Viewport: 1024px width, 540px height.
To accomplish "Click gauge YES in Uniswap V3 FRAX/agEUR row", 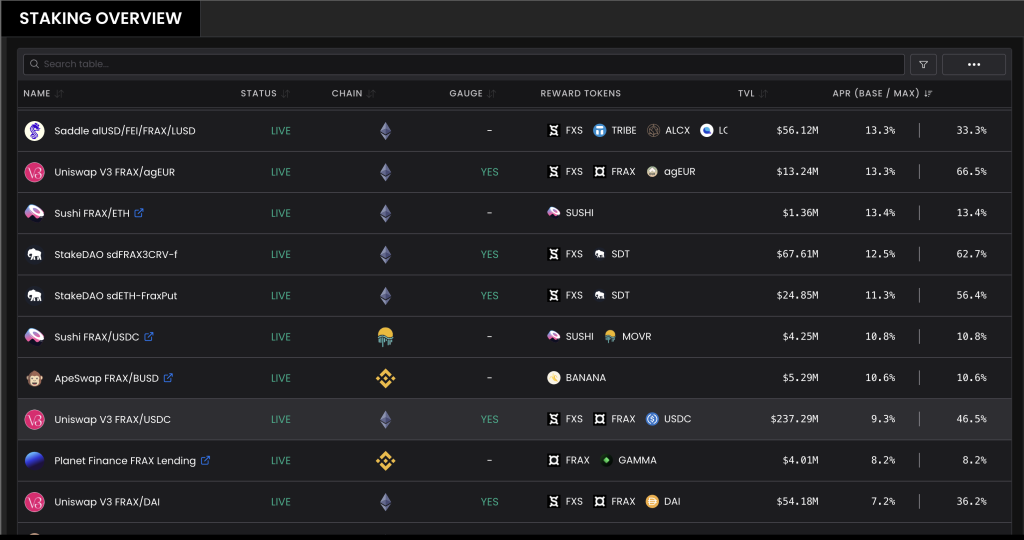I will point(489,172).
